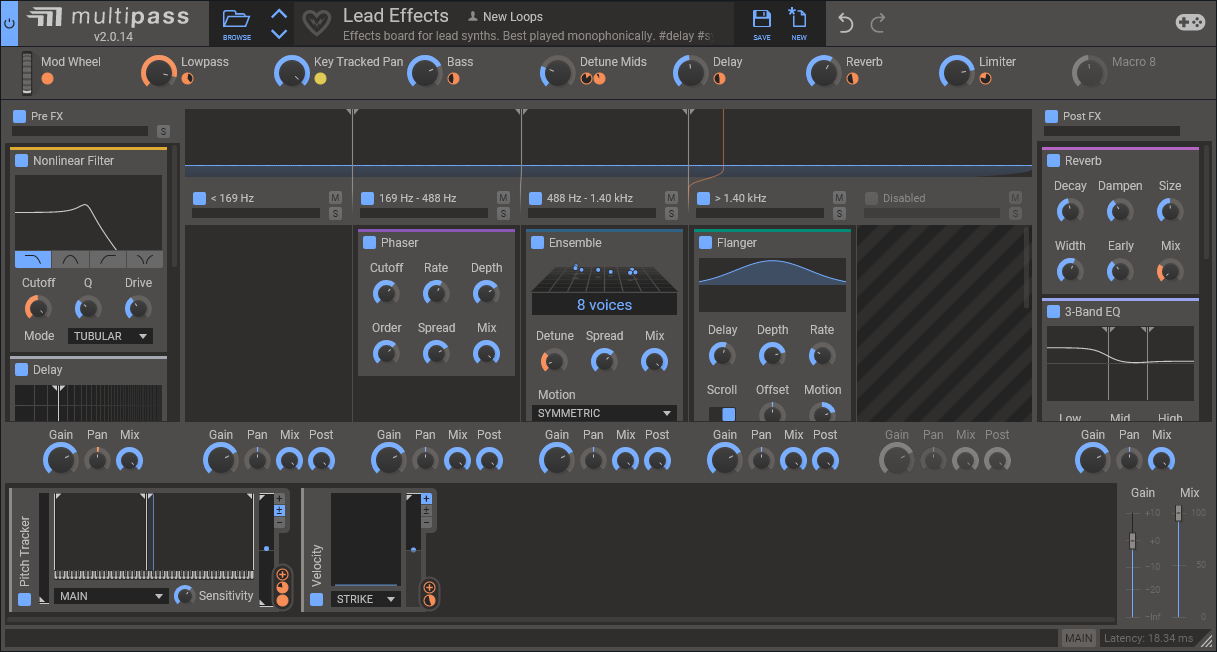Image resolution: width=1217 pixels, height=652 pixels.
Task: Toggle the Phaser effect on/off
Action: (369, 243)
